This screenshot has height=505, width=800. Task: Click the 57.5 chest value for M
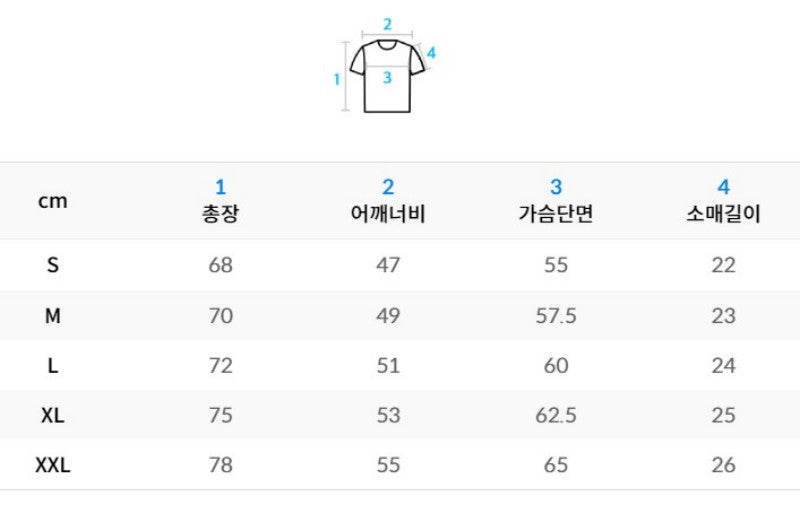pos(556,316)
